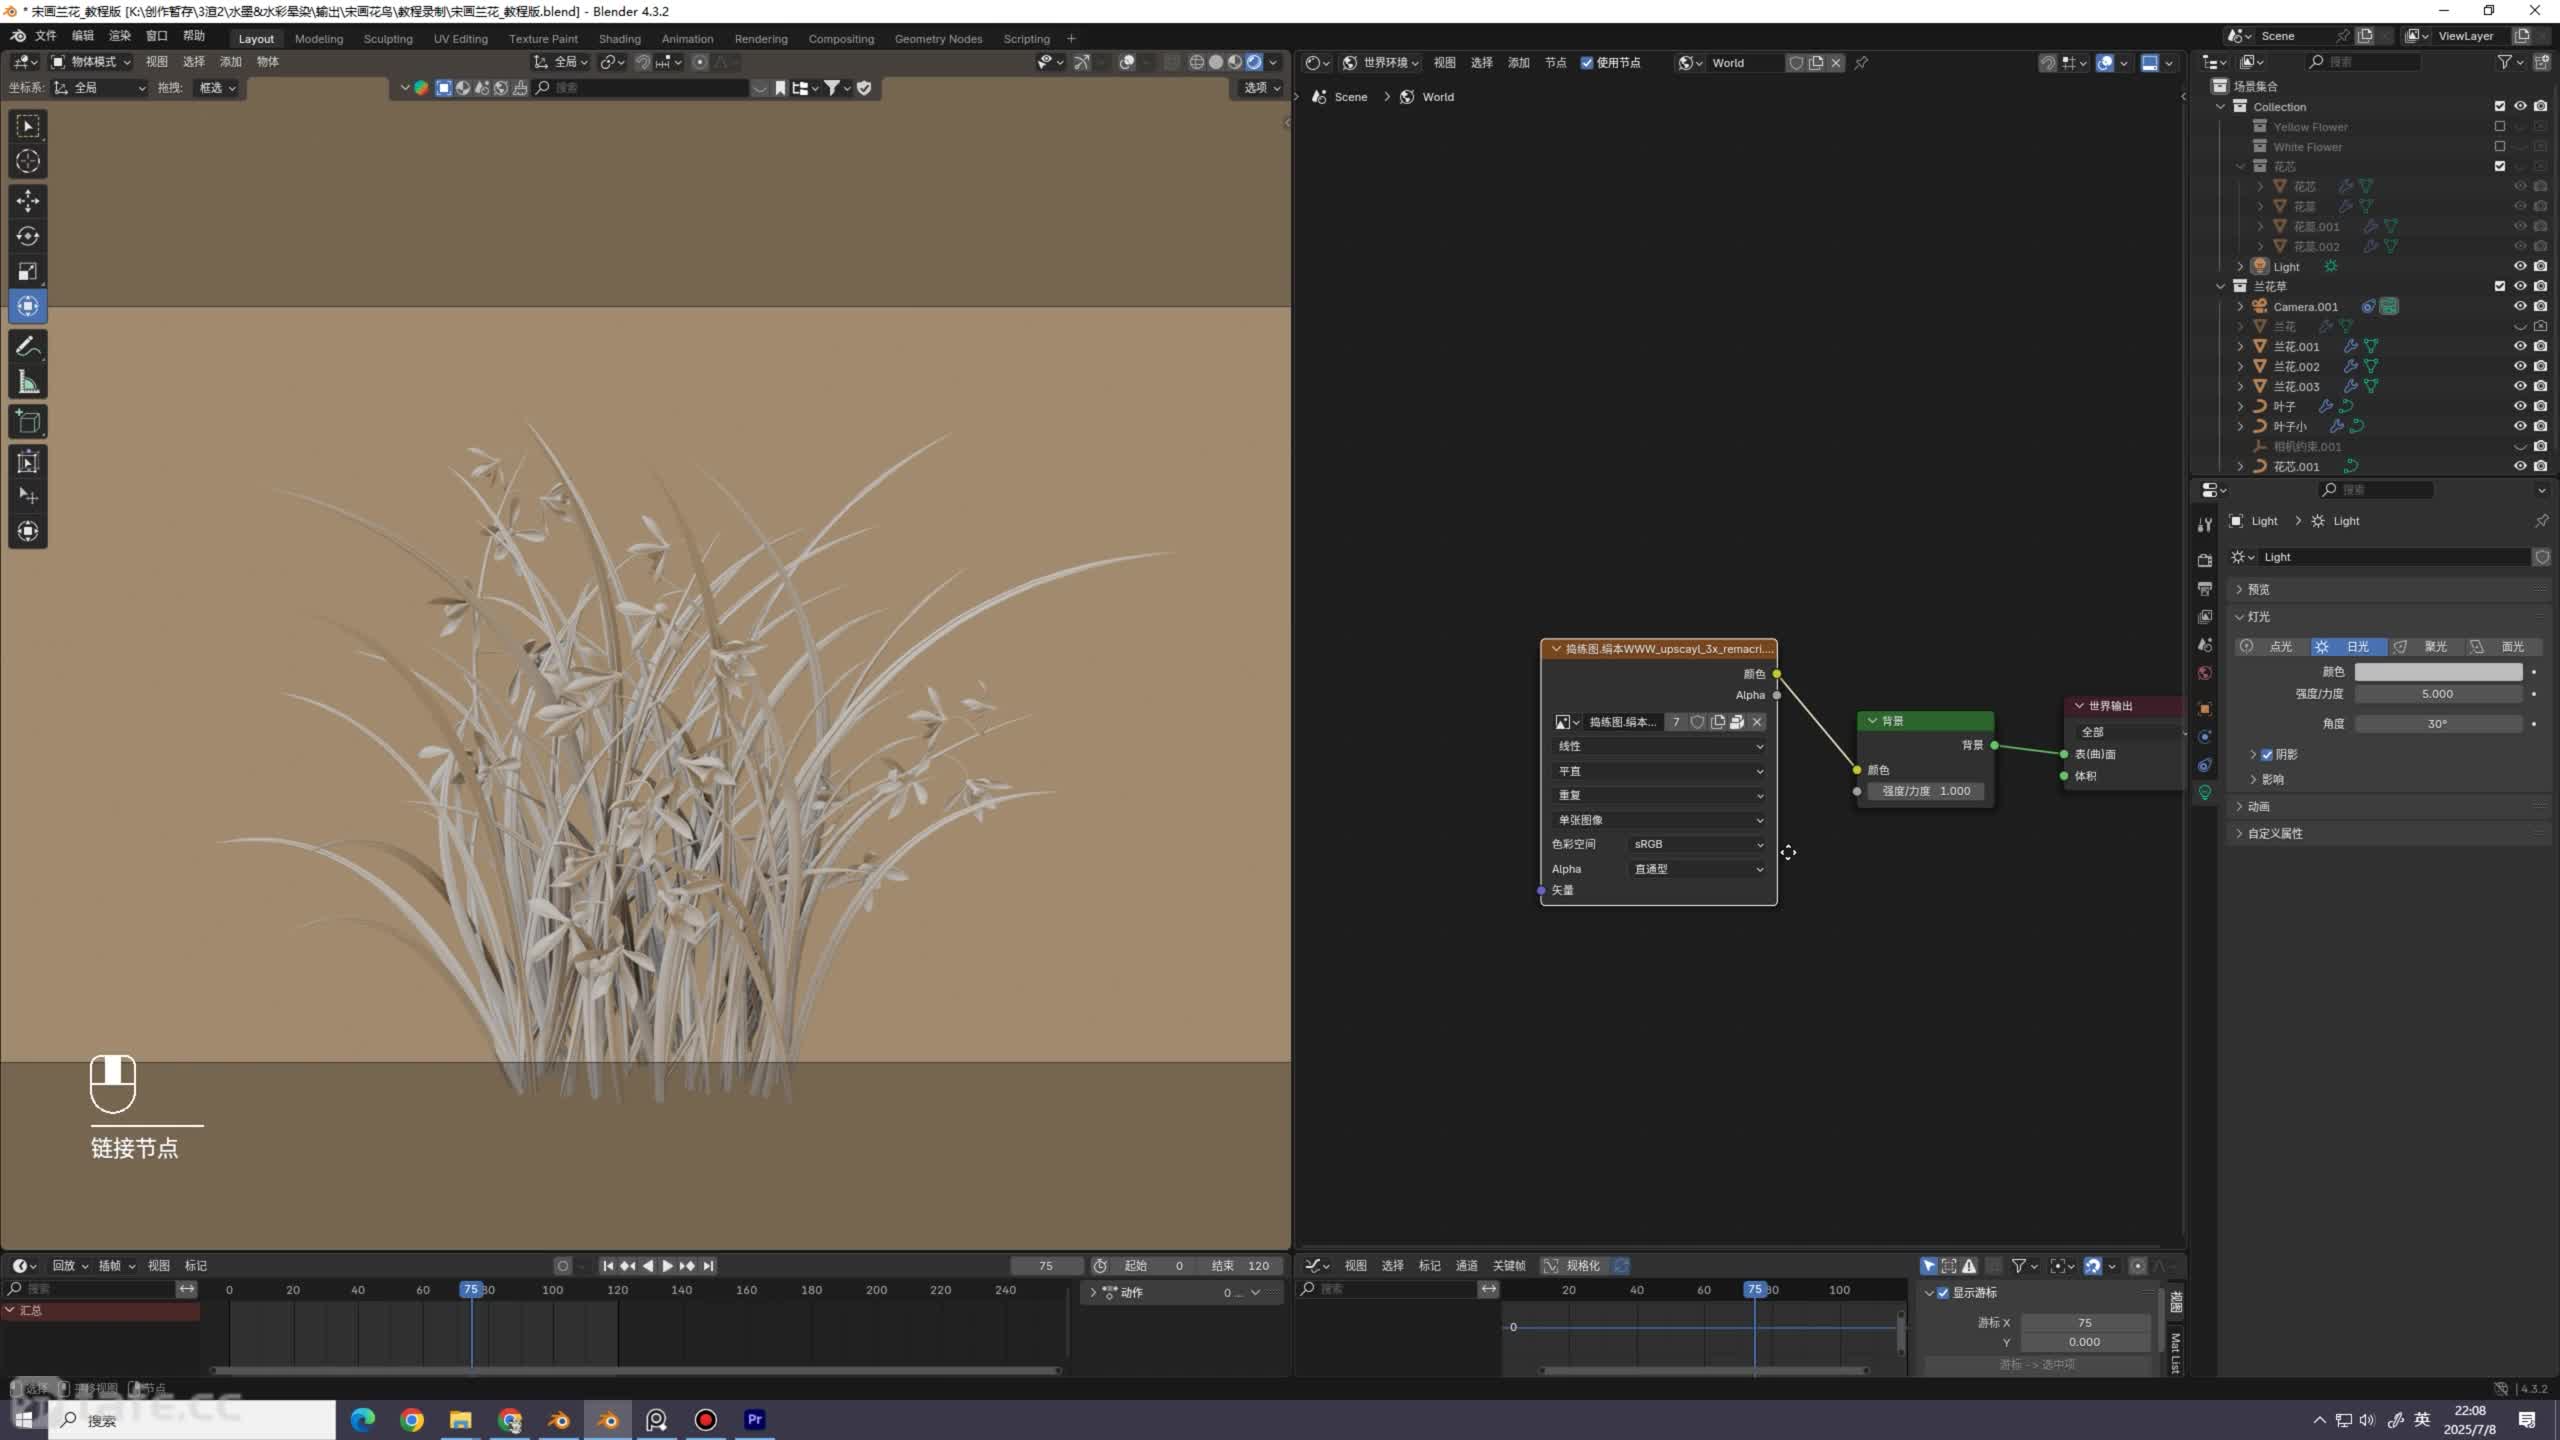Open the 文件 (File) menu
This screenshot has width=2560, height=1440.
coord(46,36)
